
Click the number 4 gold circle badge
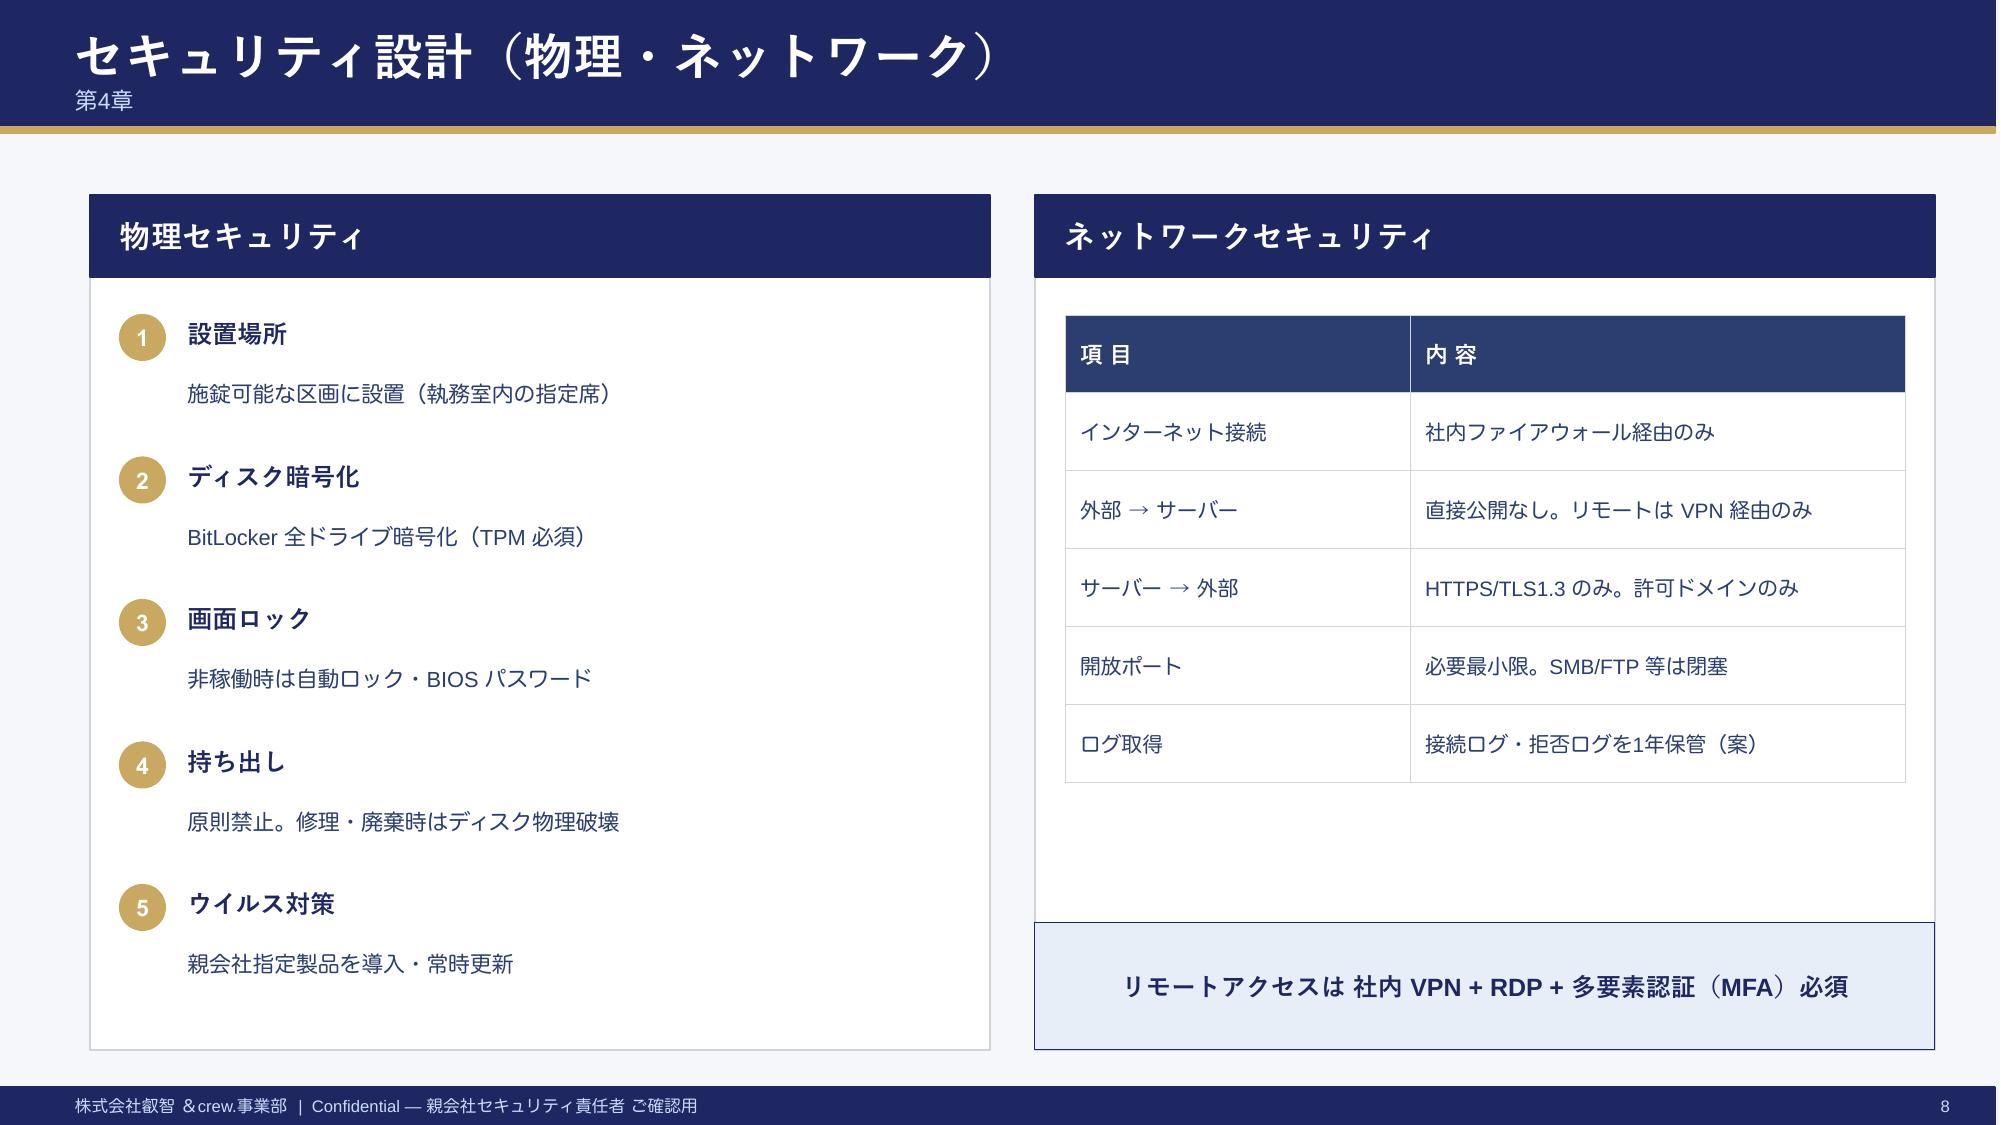click(x=142, y=765)
